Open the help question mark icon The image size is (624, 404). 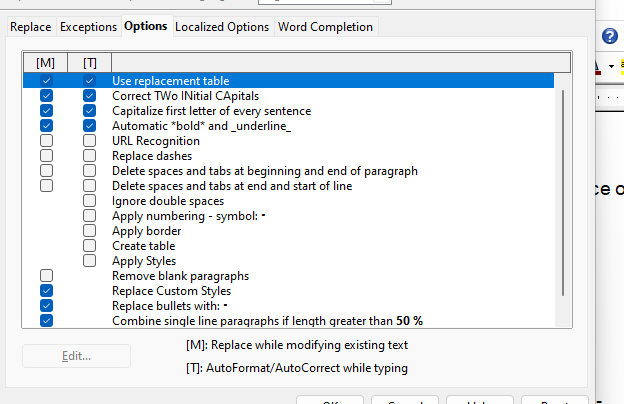click(x=609, y=36)
